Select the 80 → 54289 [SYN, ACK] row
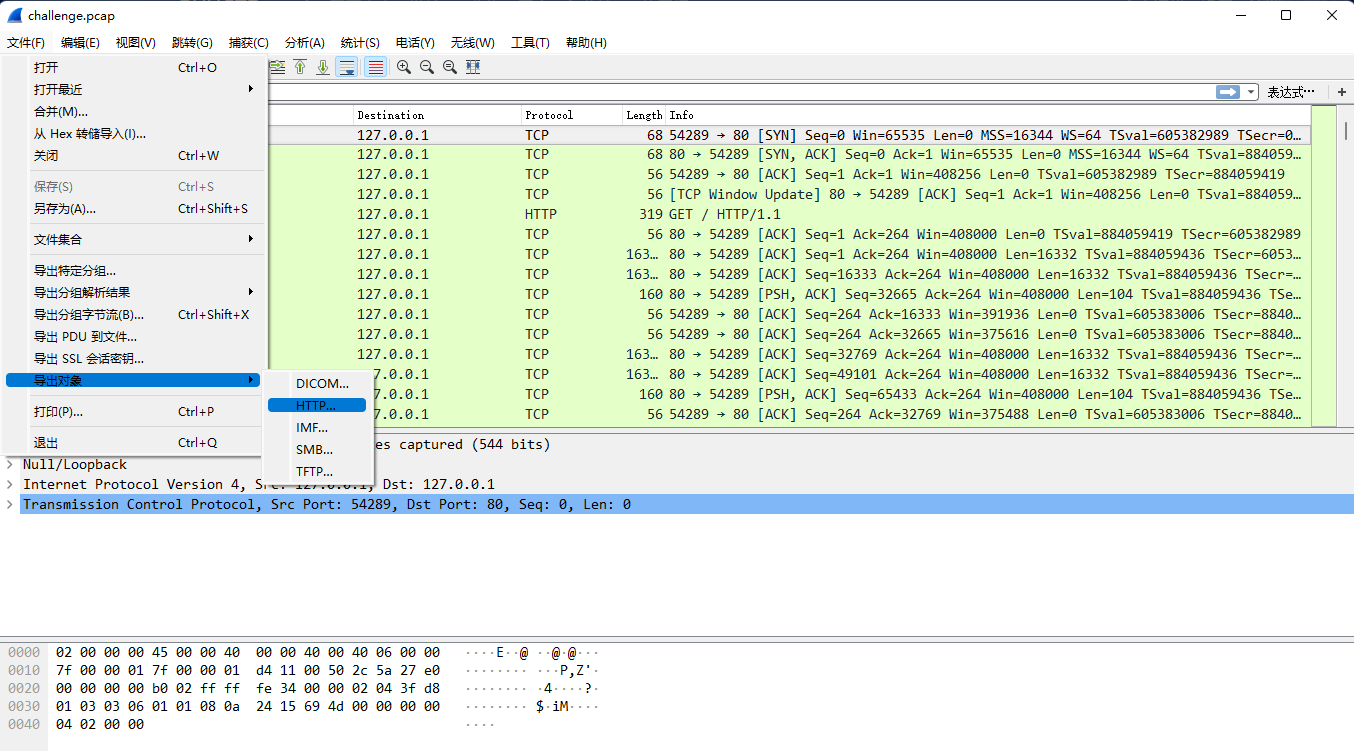The width and height of the screenshot is (1354, 751). [788, 154]
